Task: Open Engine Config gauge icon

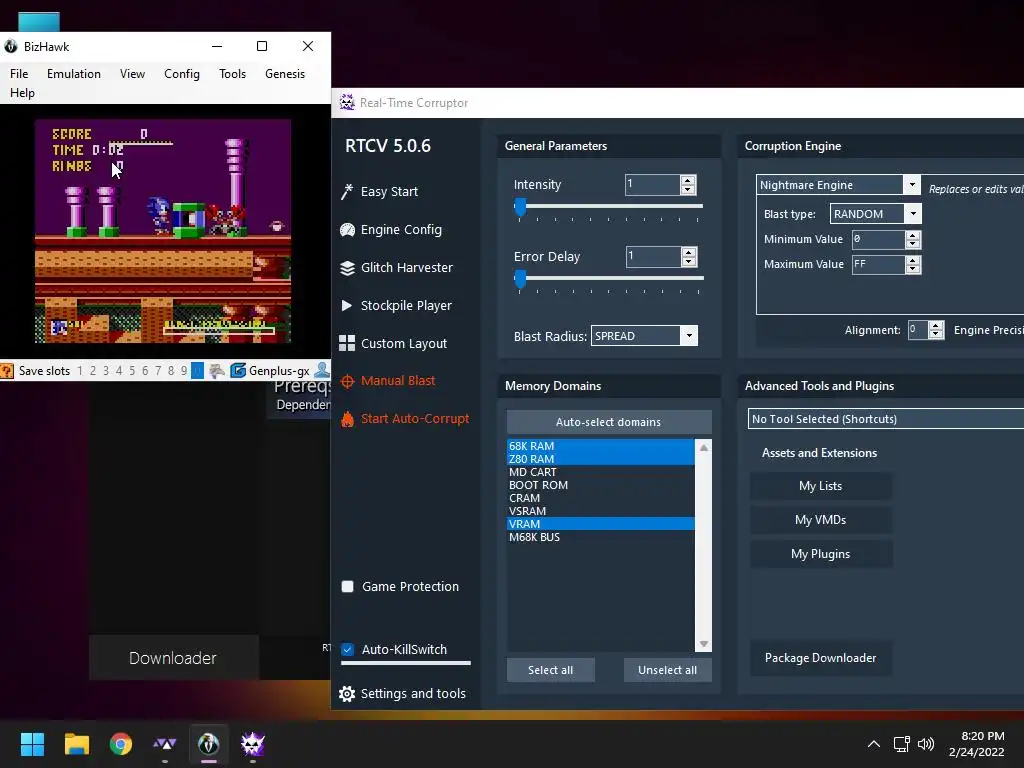Action: pos(347,229)
